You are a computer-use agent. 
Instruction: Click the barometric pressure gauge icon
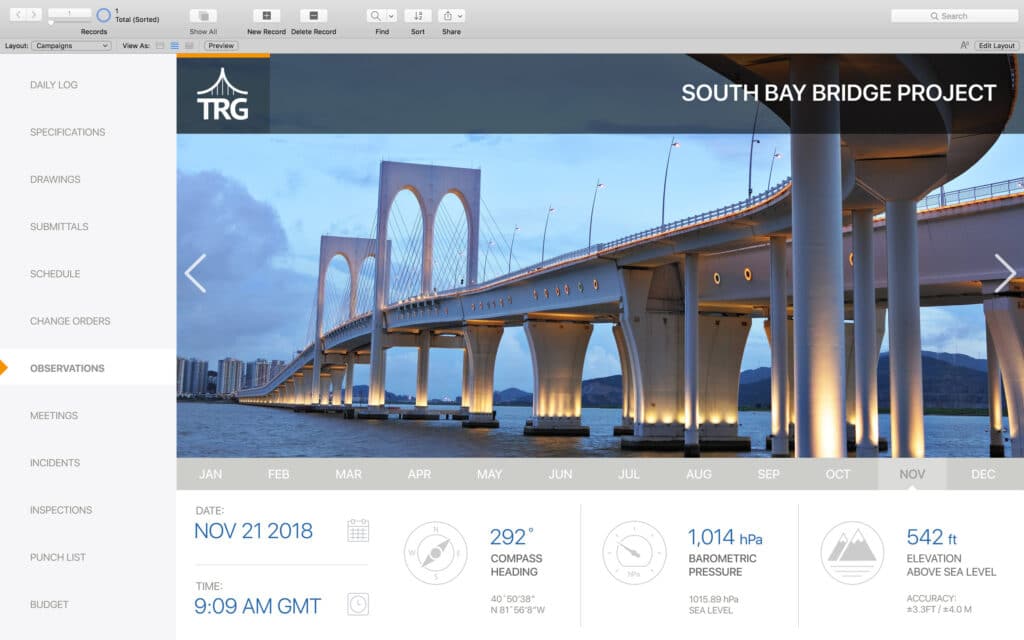click(633, 552)
